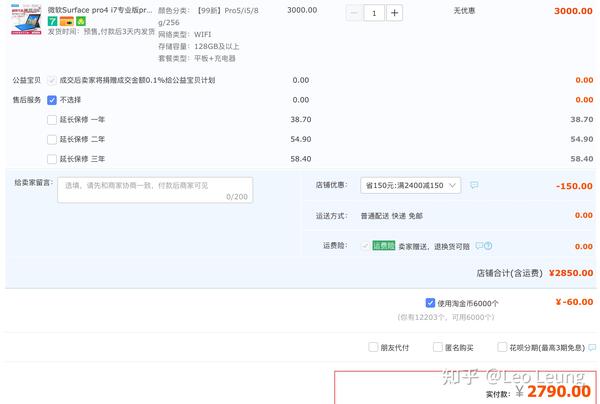600x404 pixels.
Task: Click the -150.00 store discount amount
Action: pos(574,186)
